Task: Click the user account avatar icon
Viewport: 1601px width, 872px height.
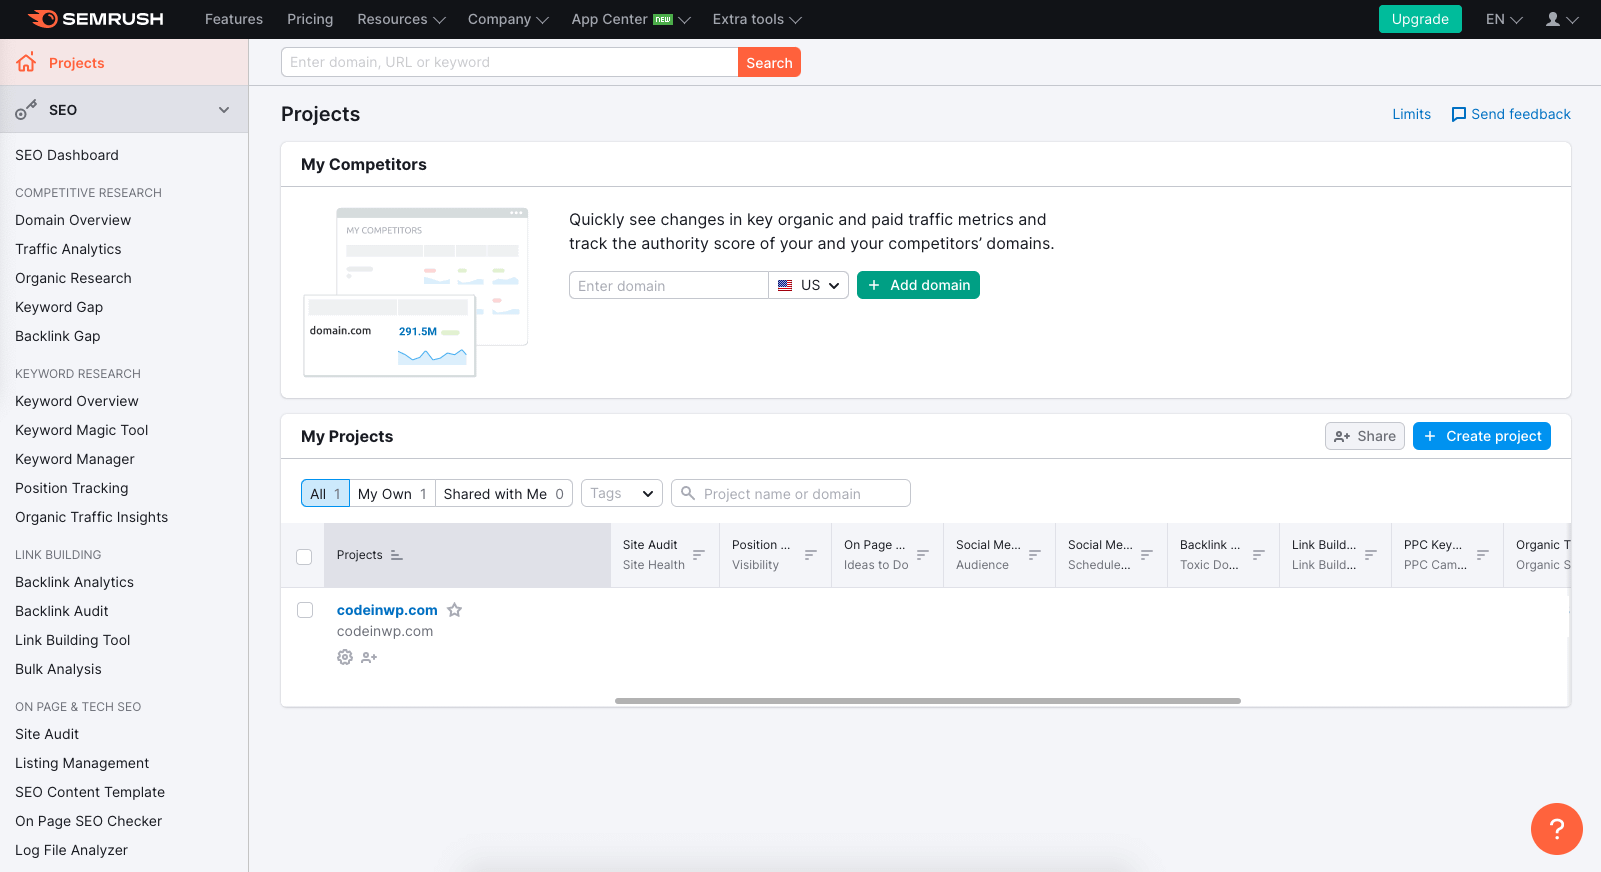Action: point(1553,19)
